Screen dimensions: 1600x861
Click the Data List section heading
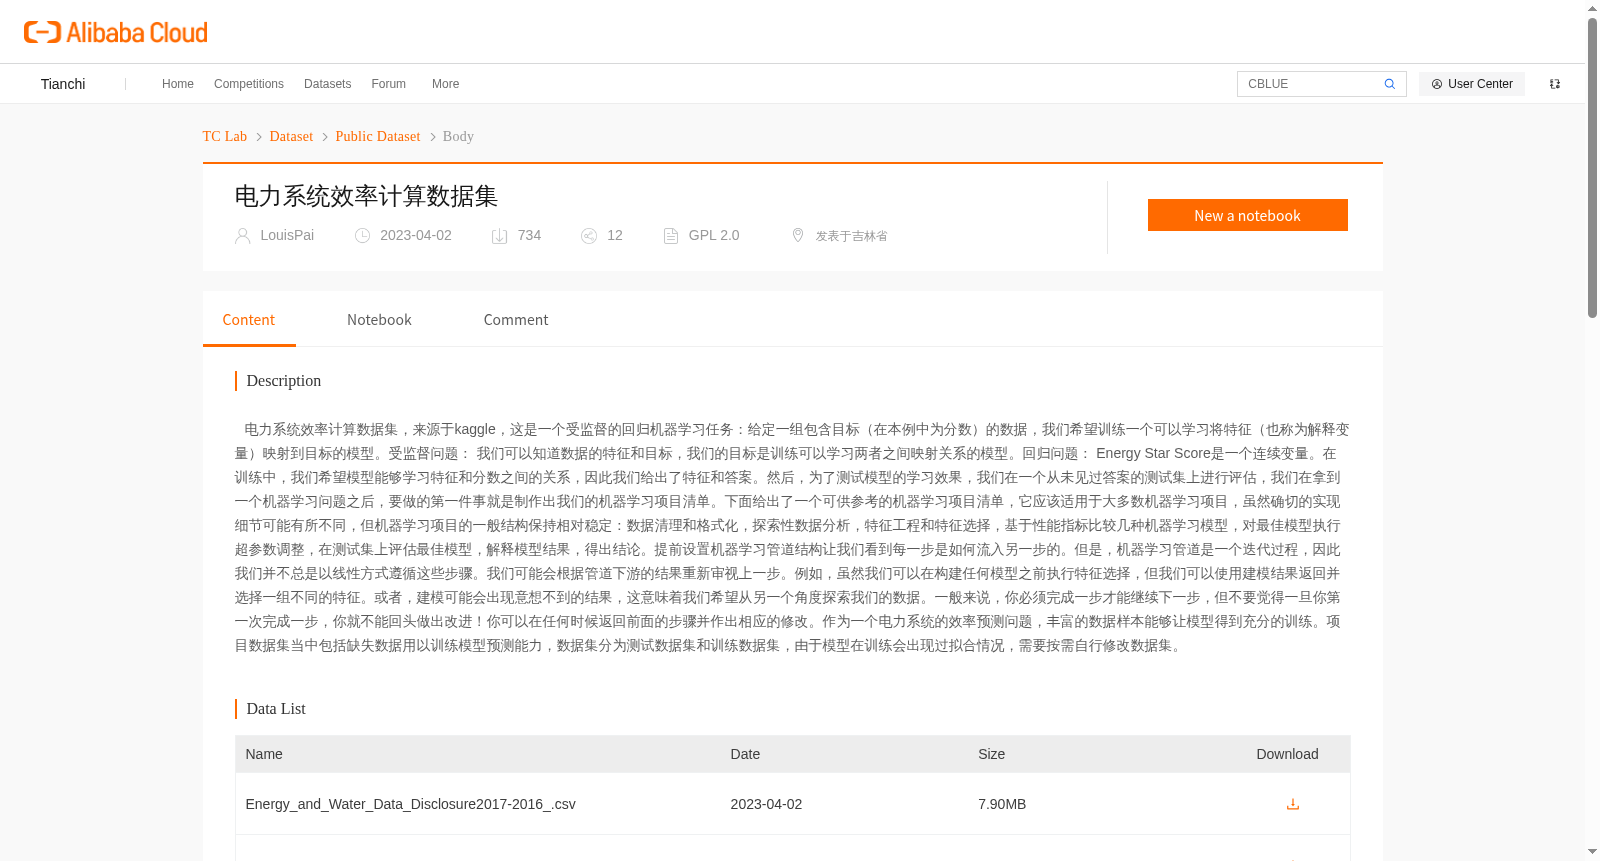tap(276, 709)
